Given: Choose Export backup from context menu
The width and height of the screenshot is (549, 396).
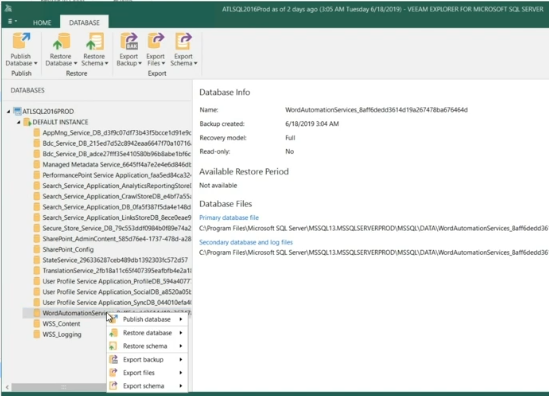Looking at the screenshot, I should pos(147,359).
